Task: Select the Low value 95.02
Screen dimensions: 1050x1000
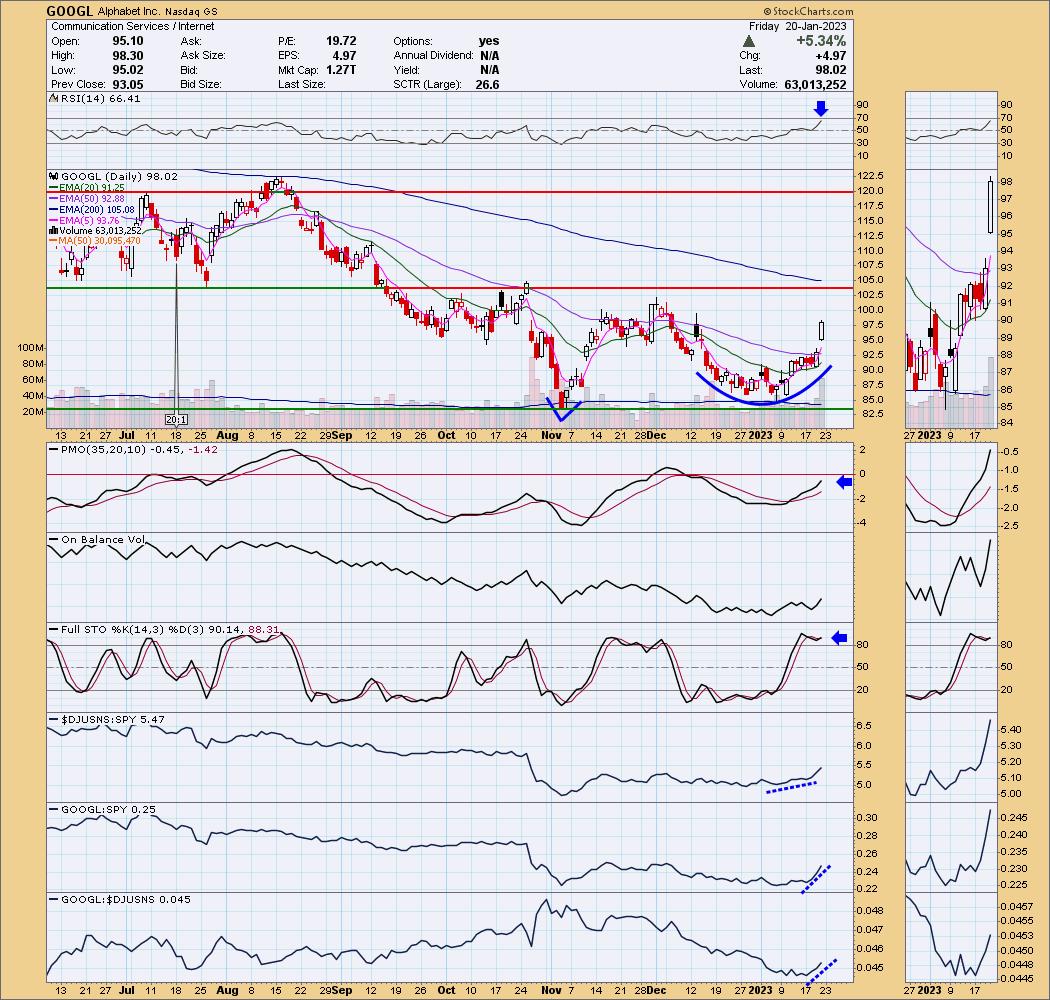Action: coord(128,70)
